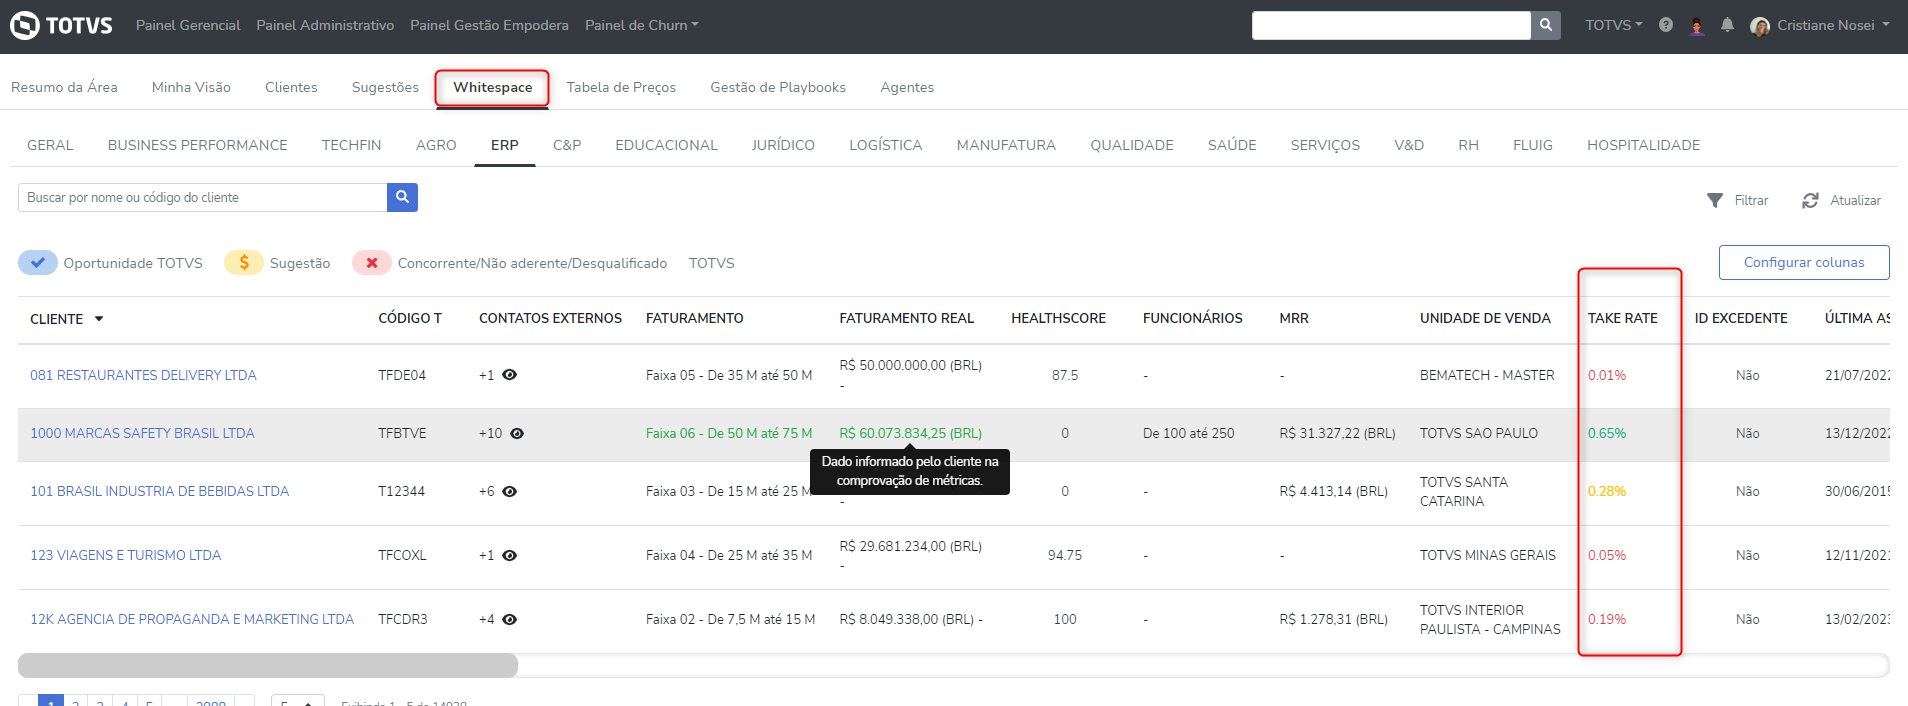Click the blue client search button

(402, 197)
